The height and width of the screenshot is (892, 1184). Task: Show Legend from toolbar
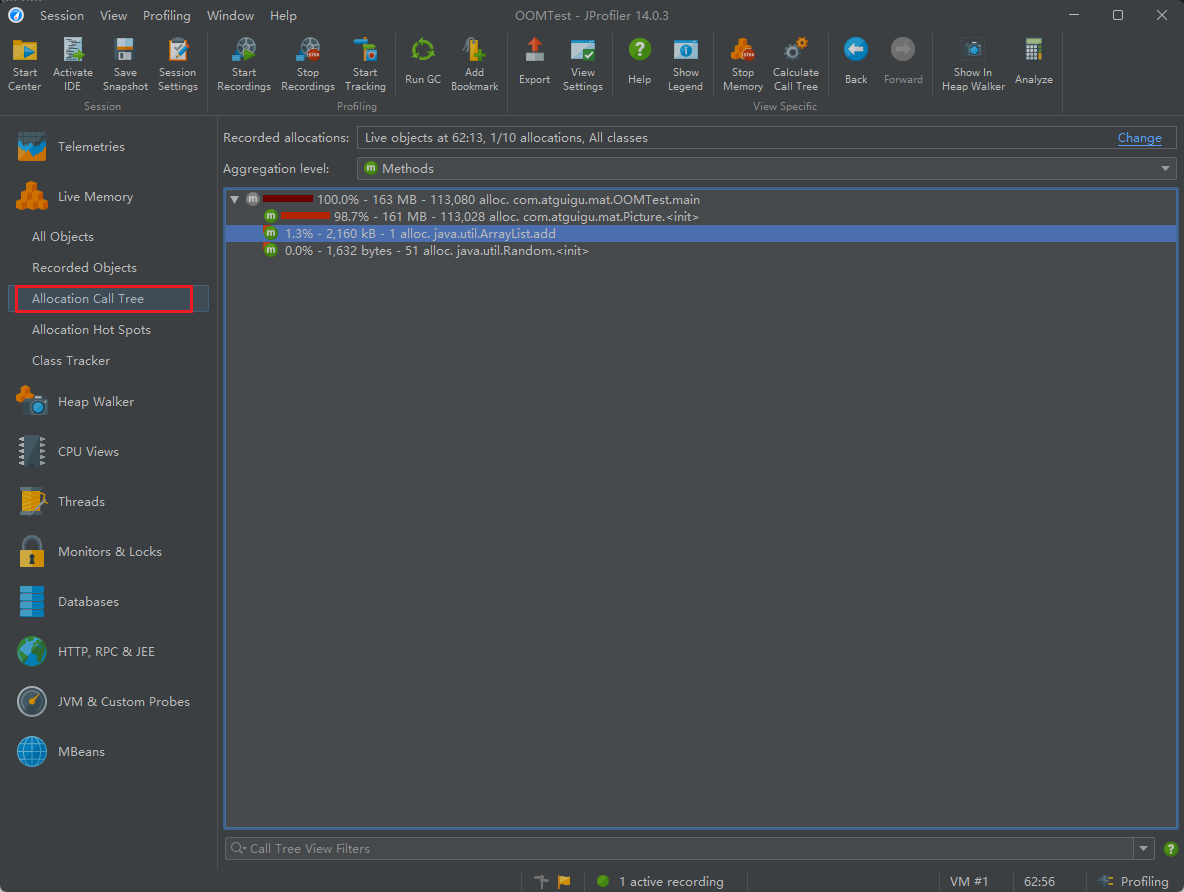tap(686, 65)
